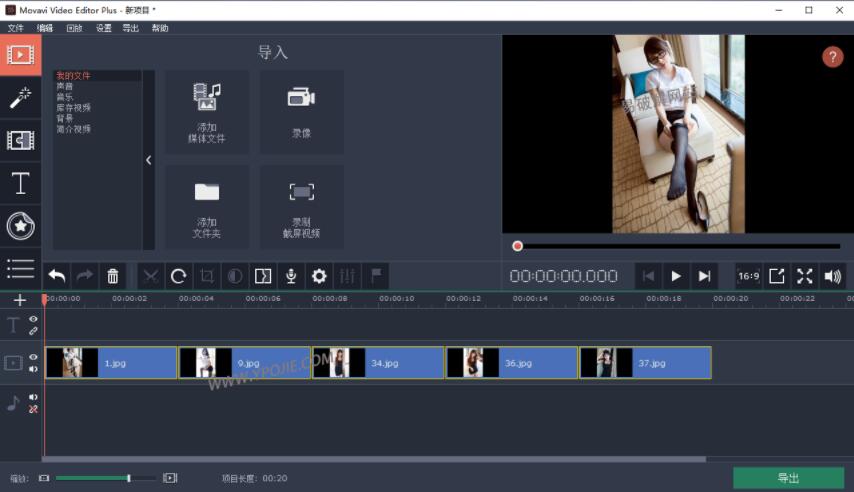Add a track with plus icon
This screenshot has width=854, height=492.
point(20,300)
